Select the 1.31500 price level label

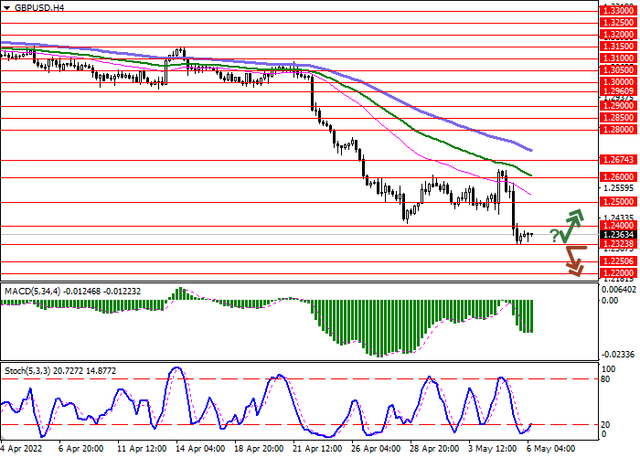click(x=618, y=47)
